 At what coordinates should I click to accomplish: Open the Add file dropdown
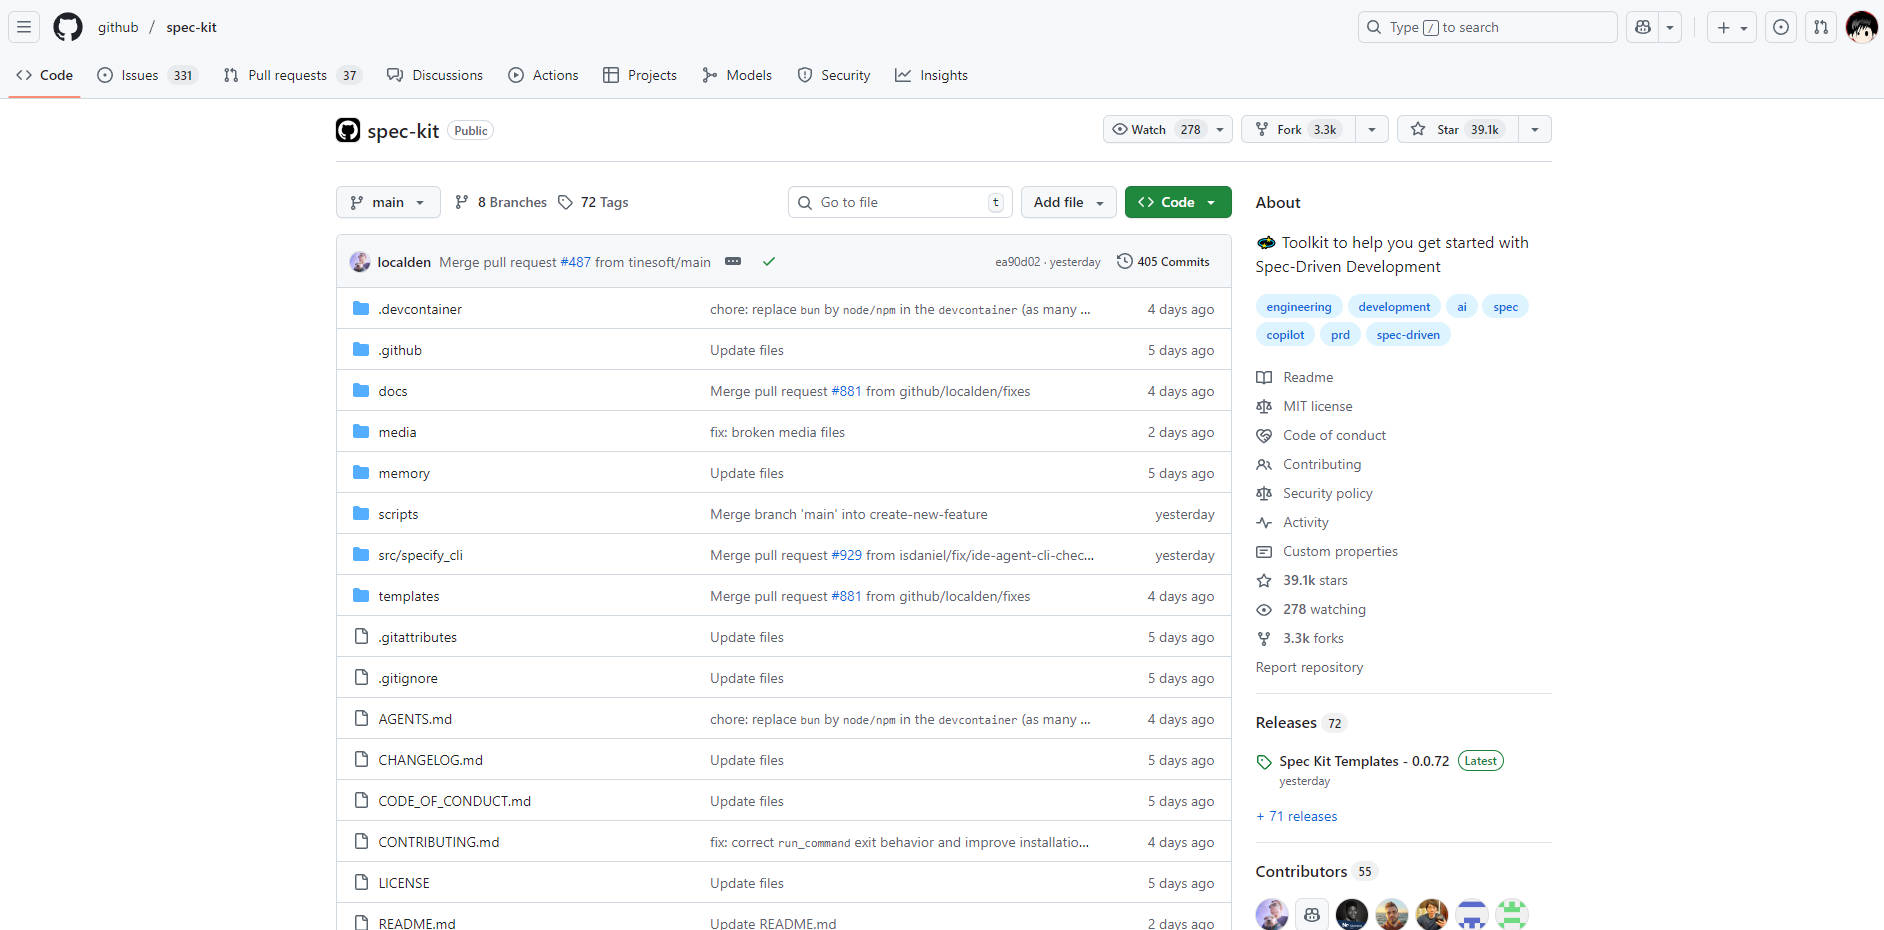click(x=1067, y=202)
